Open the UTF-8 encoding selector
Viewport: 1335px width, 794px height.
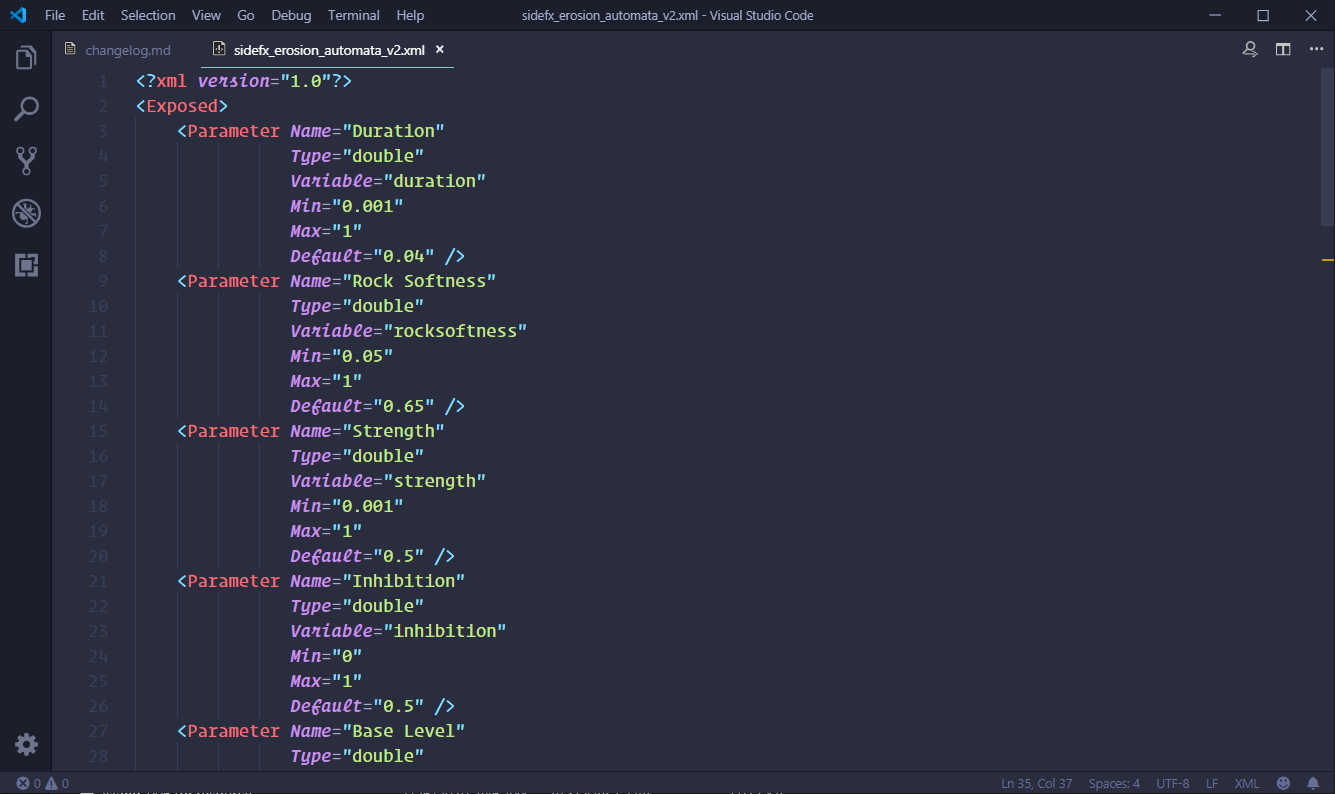tap(1172, 783)
